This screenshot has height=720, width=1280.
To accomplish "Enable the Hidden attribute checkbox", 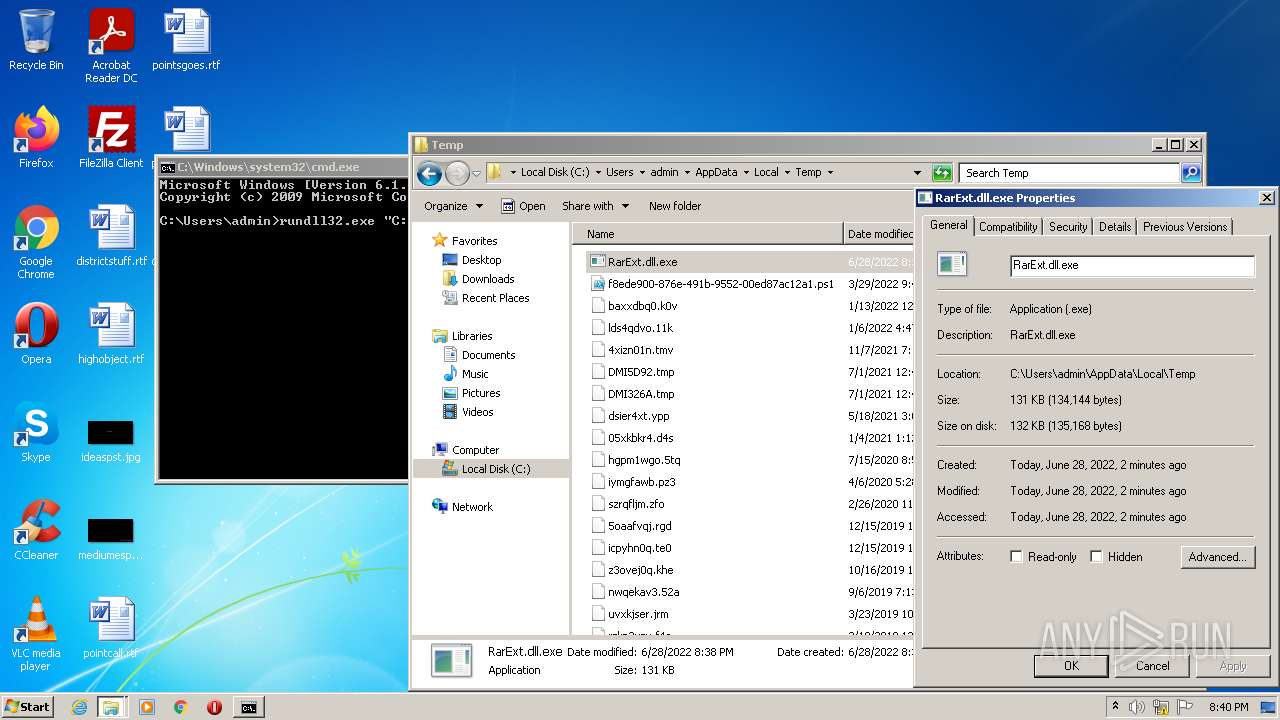I will (1096, 557).
